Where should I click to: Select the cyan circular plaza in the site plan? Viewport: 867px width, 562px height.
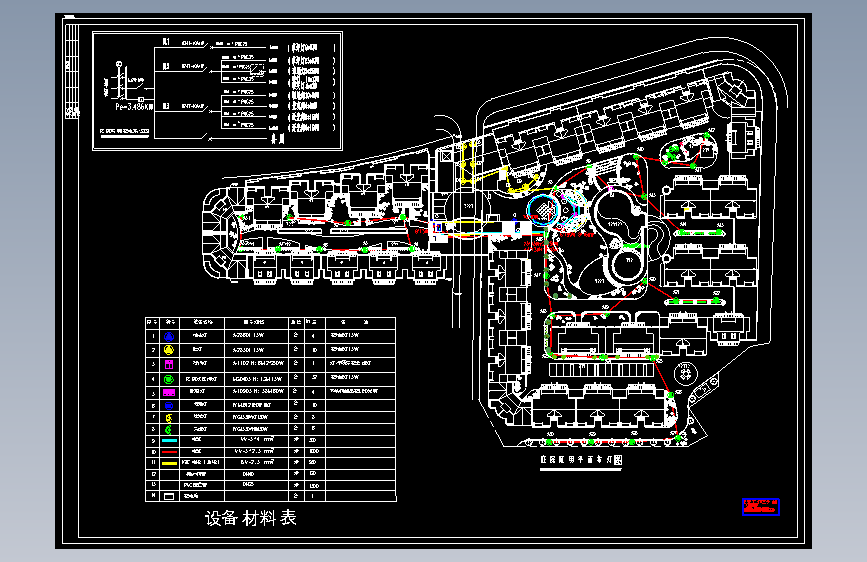tap(544, 210)
